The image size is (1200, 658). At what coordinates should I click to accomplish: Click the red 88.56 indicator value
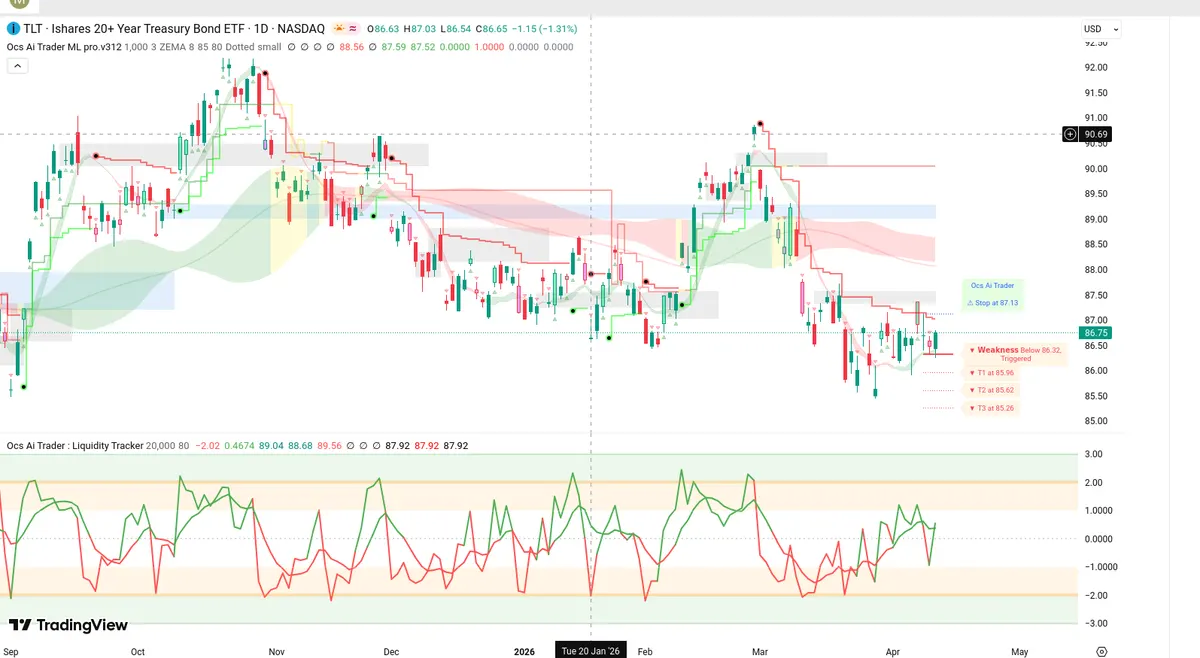(x=351, y=46)
